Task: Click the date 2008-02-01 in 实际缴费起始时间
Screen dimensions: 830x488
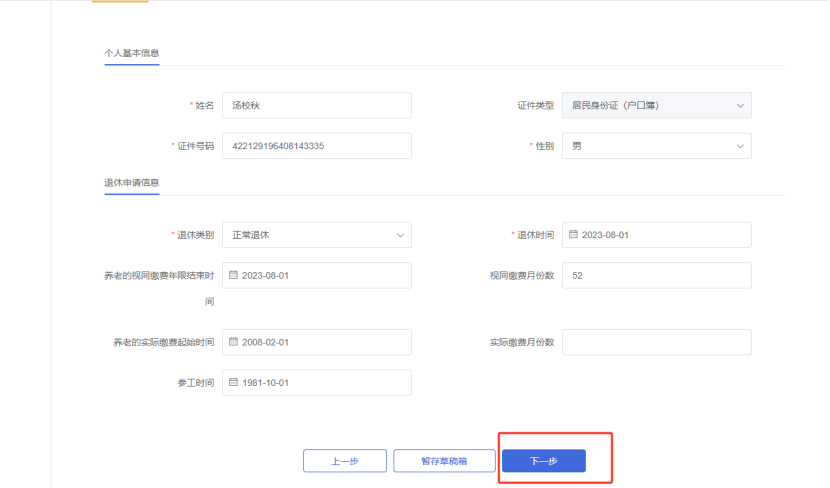Action: pos(265,342)
